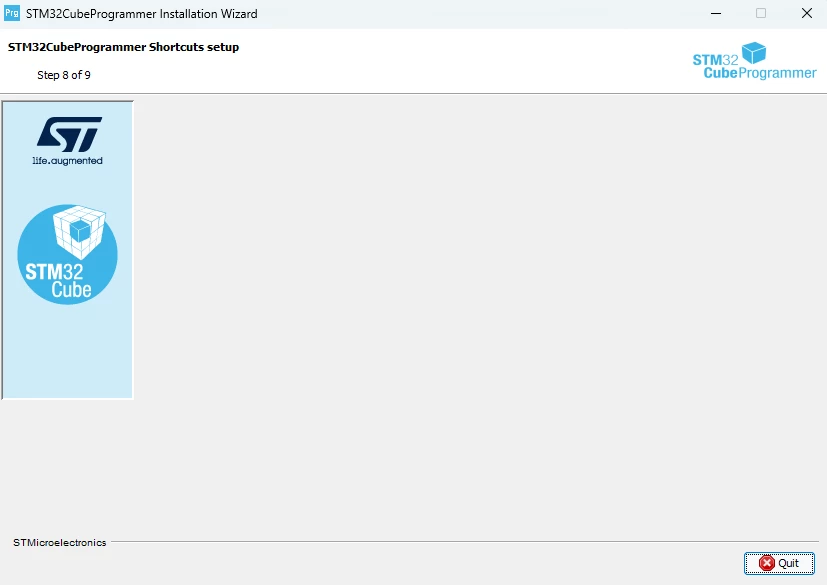This screenshot has height=585, width=827.
Task: Click the disabled maximize window button
Action: coord(761,13)
